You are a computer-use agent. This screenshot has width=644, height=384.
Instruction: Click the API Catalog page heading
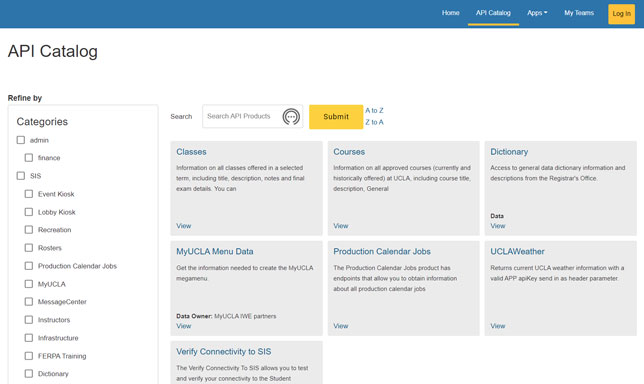[x=53, y=51]
